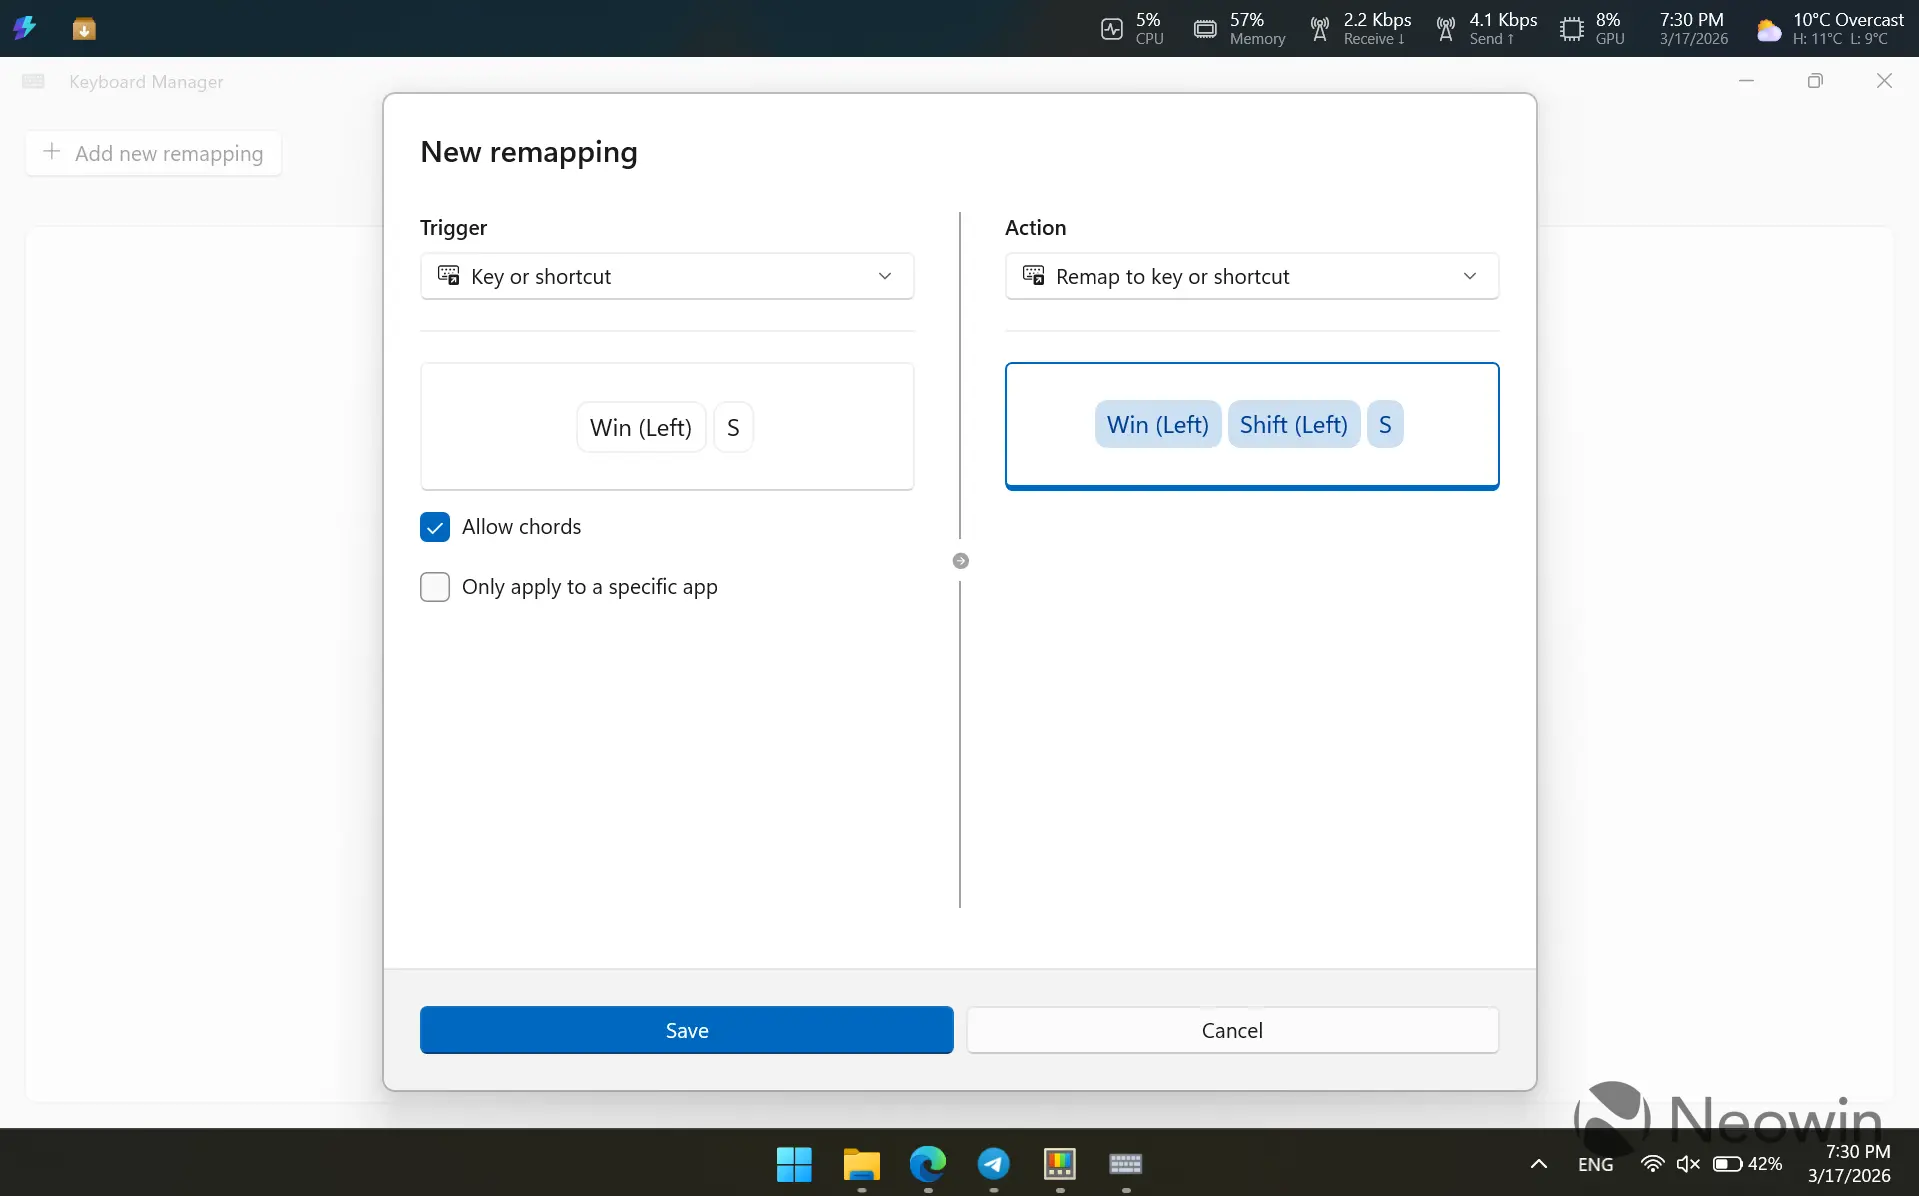
Task: Open the Windows Start menu
Action: point(794,1164)
